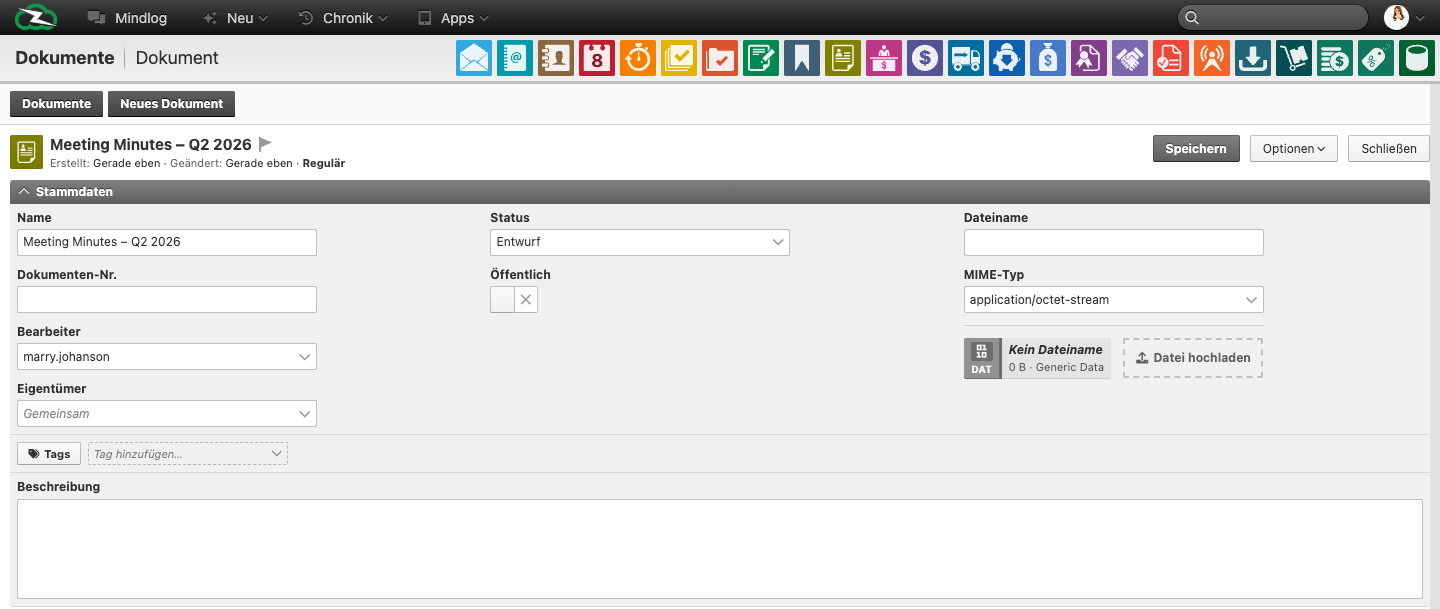The image size is (1440, 609).
Task: Open the olive documents app icon
Action: [843, 58]
